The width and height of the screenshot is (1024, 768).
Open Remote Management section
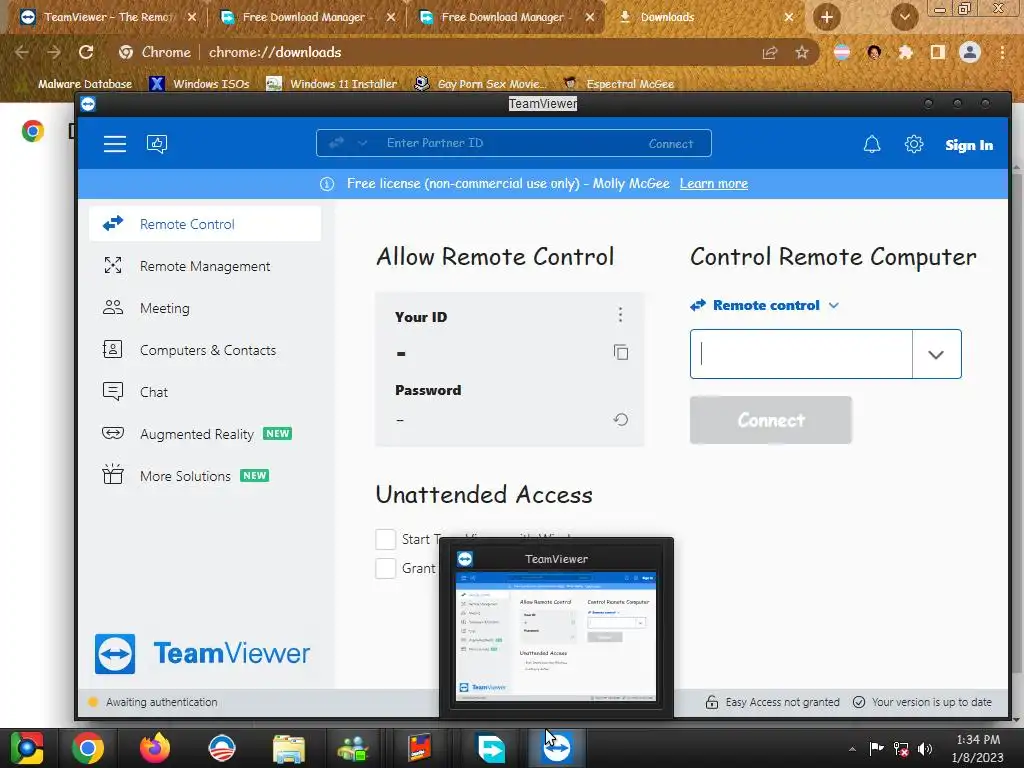[205, 266]
